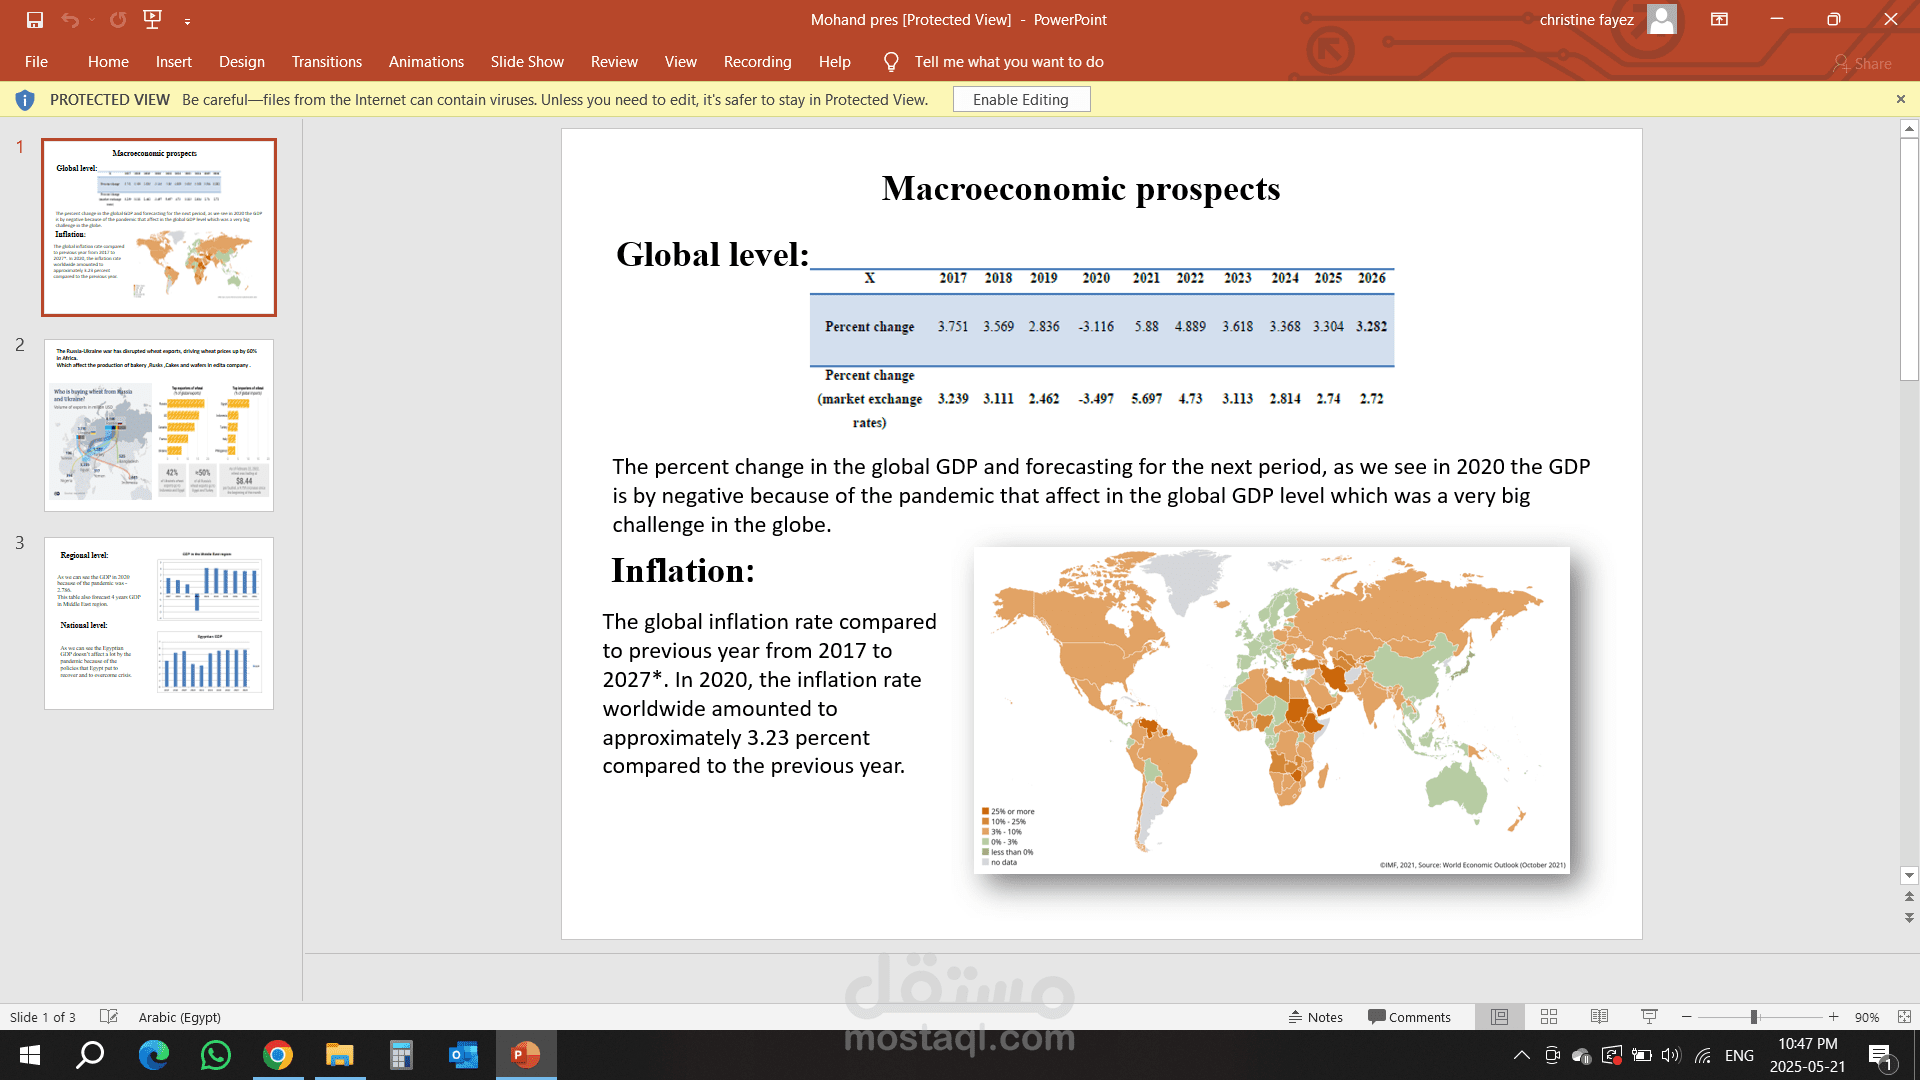
Task: Close the Protected View message bar
Action: [1900, 99]
